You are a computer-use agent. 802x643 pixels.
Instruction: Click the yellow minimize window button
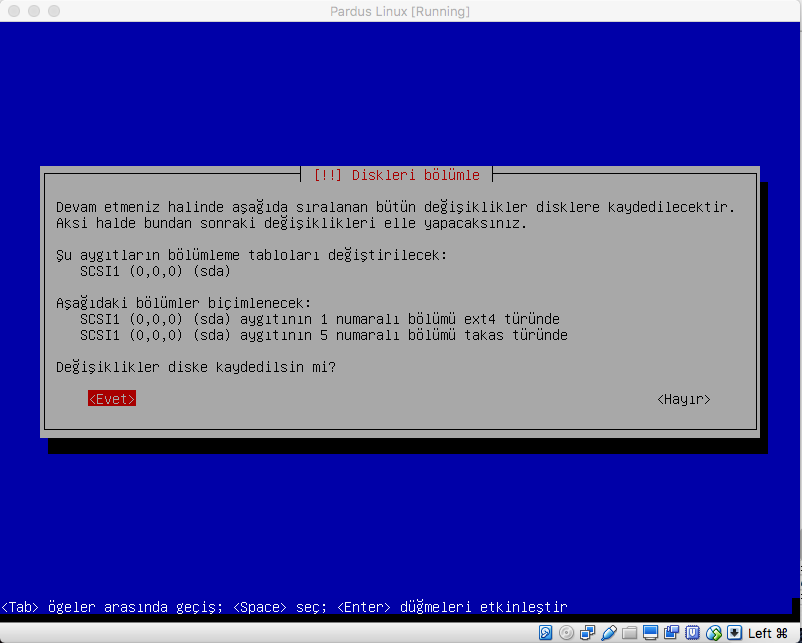[x=33, y=11]
